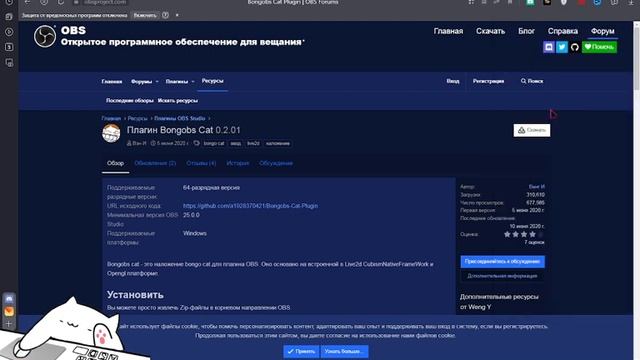Click the OBS logo in the site header

coord(45,36)
